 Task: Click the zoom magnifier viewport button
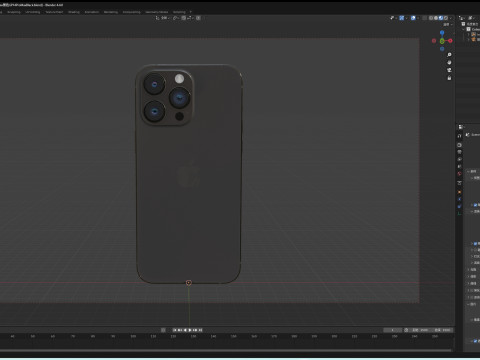tap(449, 55)
